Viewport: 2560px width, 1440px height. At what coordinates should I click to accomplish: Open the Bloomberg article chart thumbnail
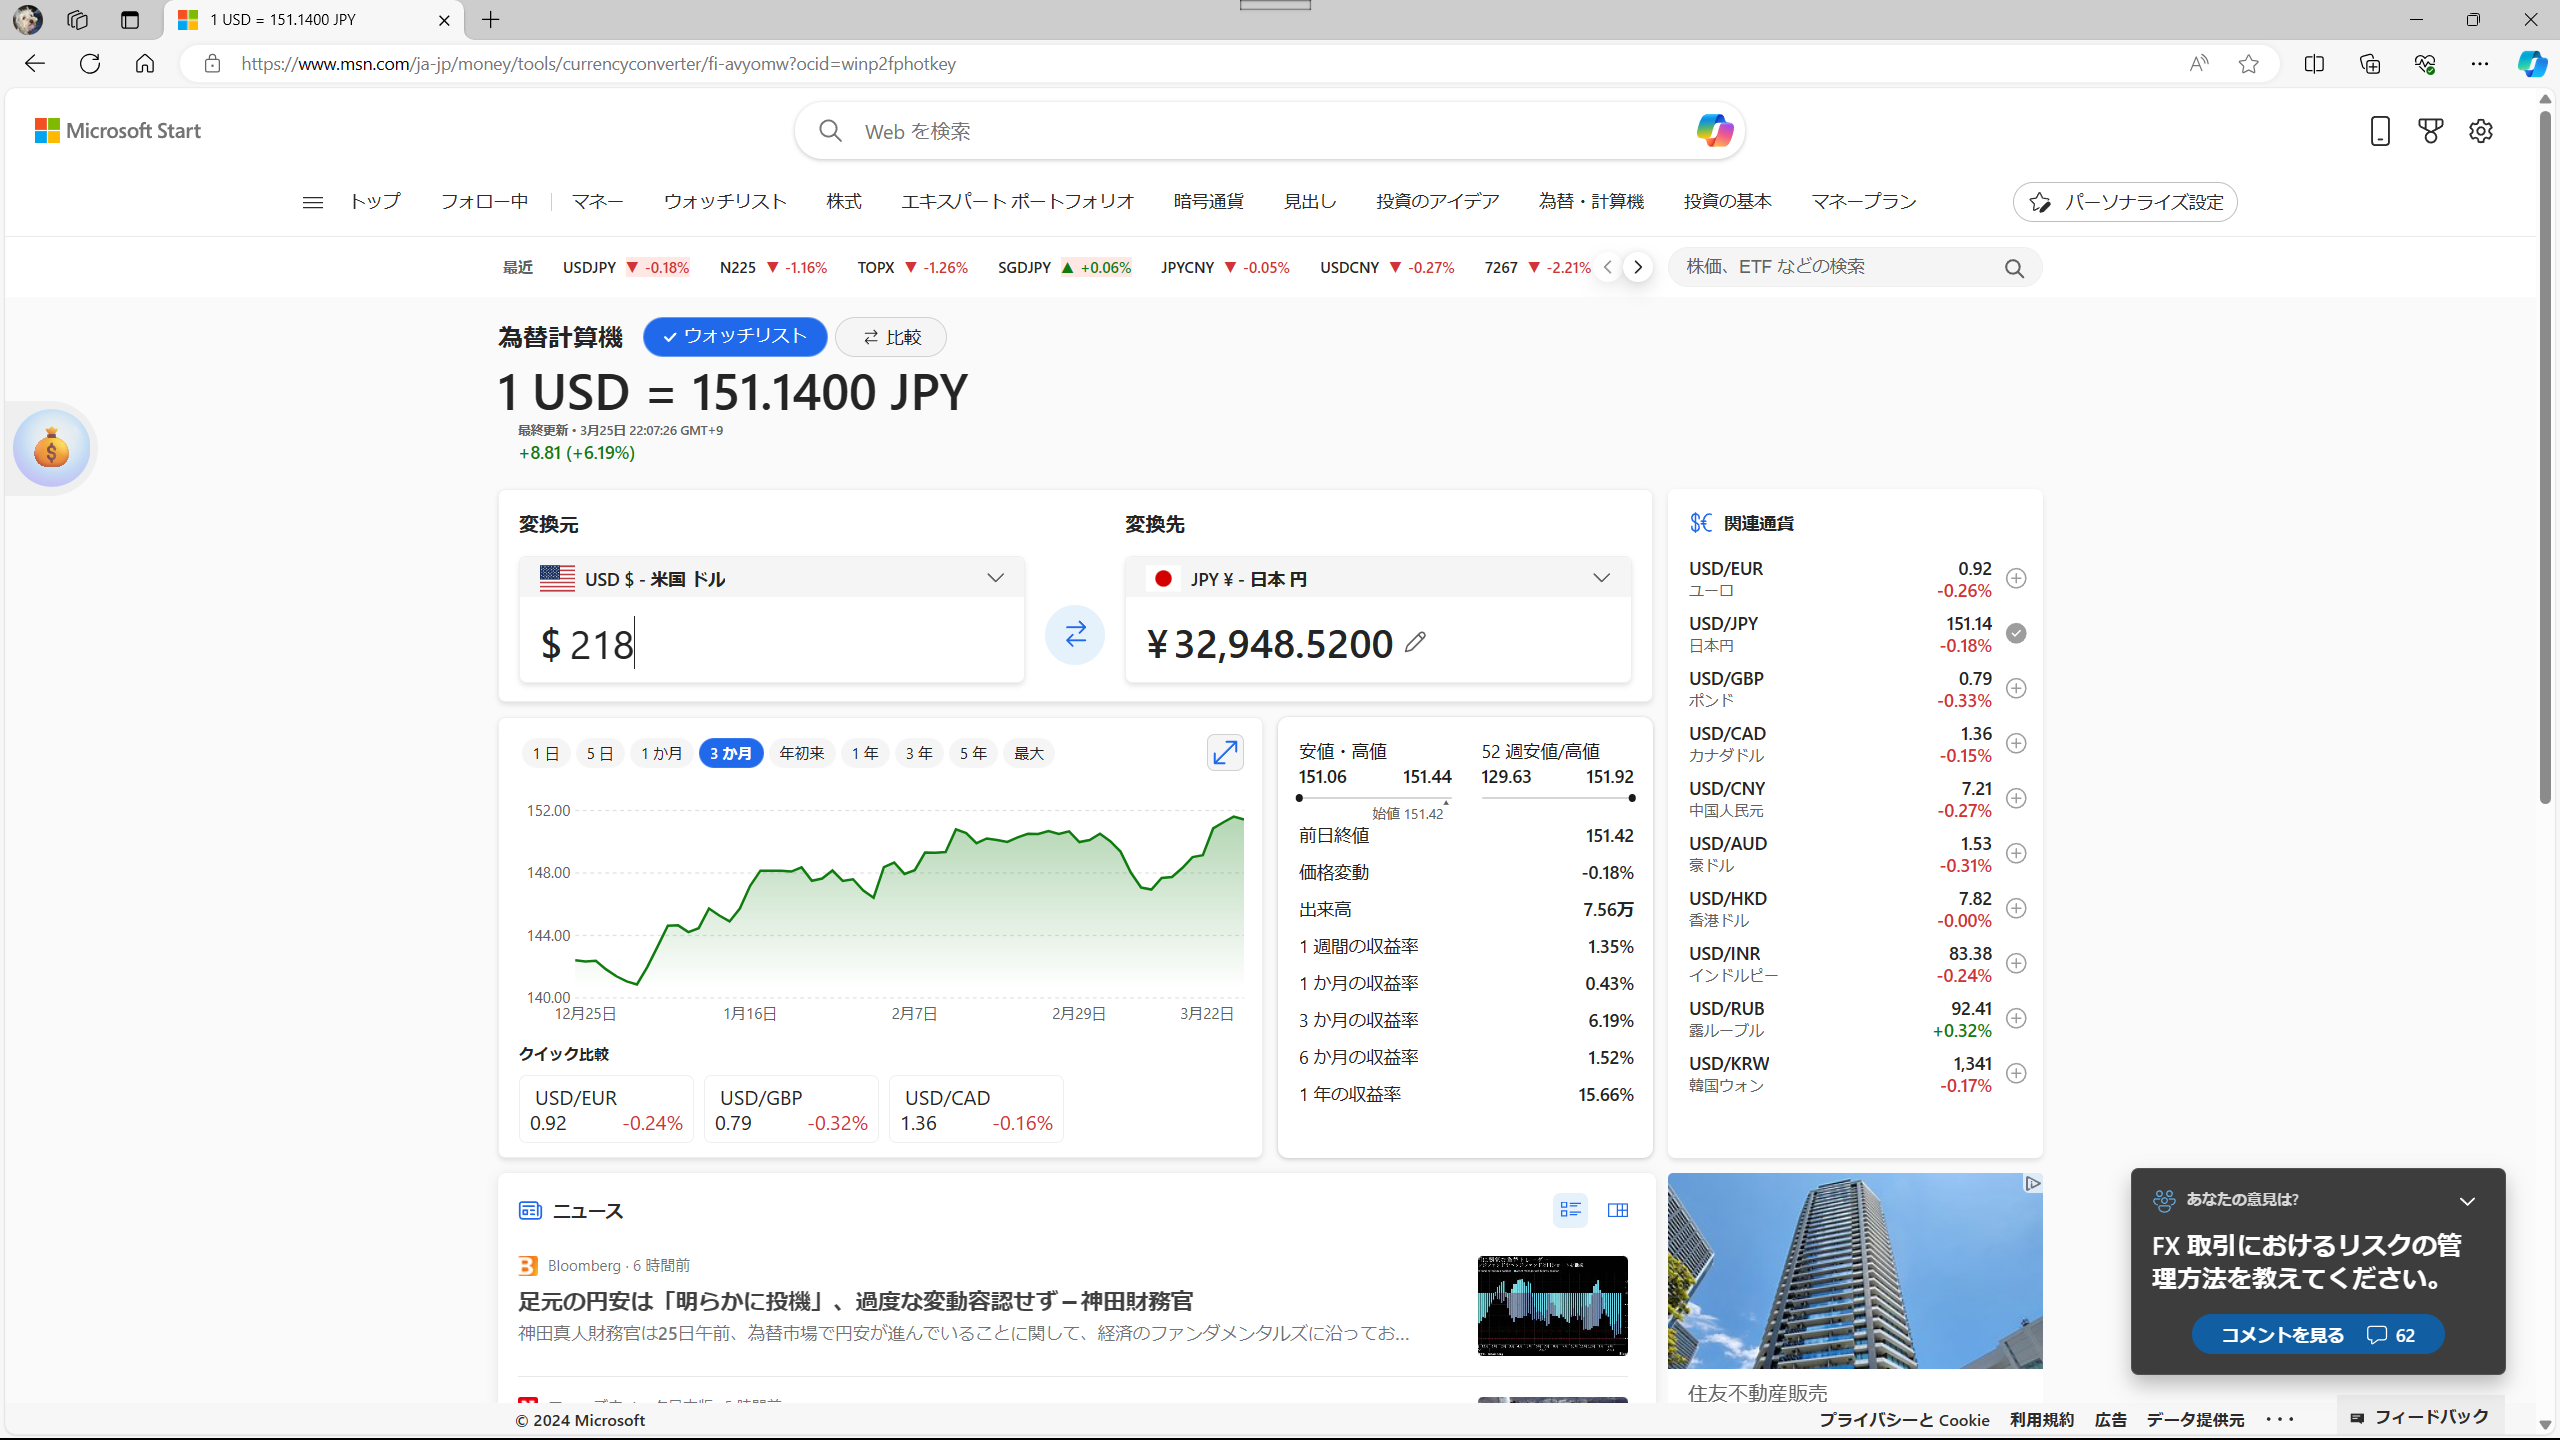pyautogui.click(x=1553, y=1306)
